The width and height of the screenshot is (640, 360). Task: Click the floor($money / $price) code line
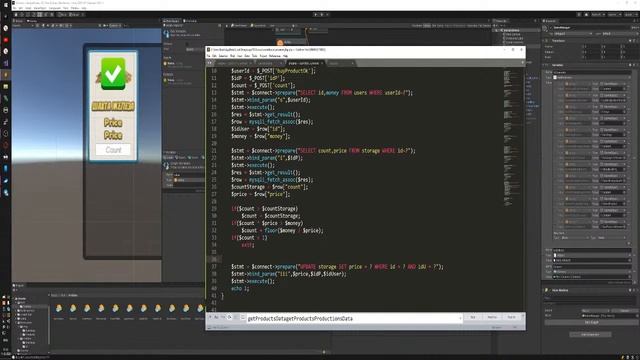[282, 230]
